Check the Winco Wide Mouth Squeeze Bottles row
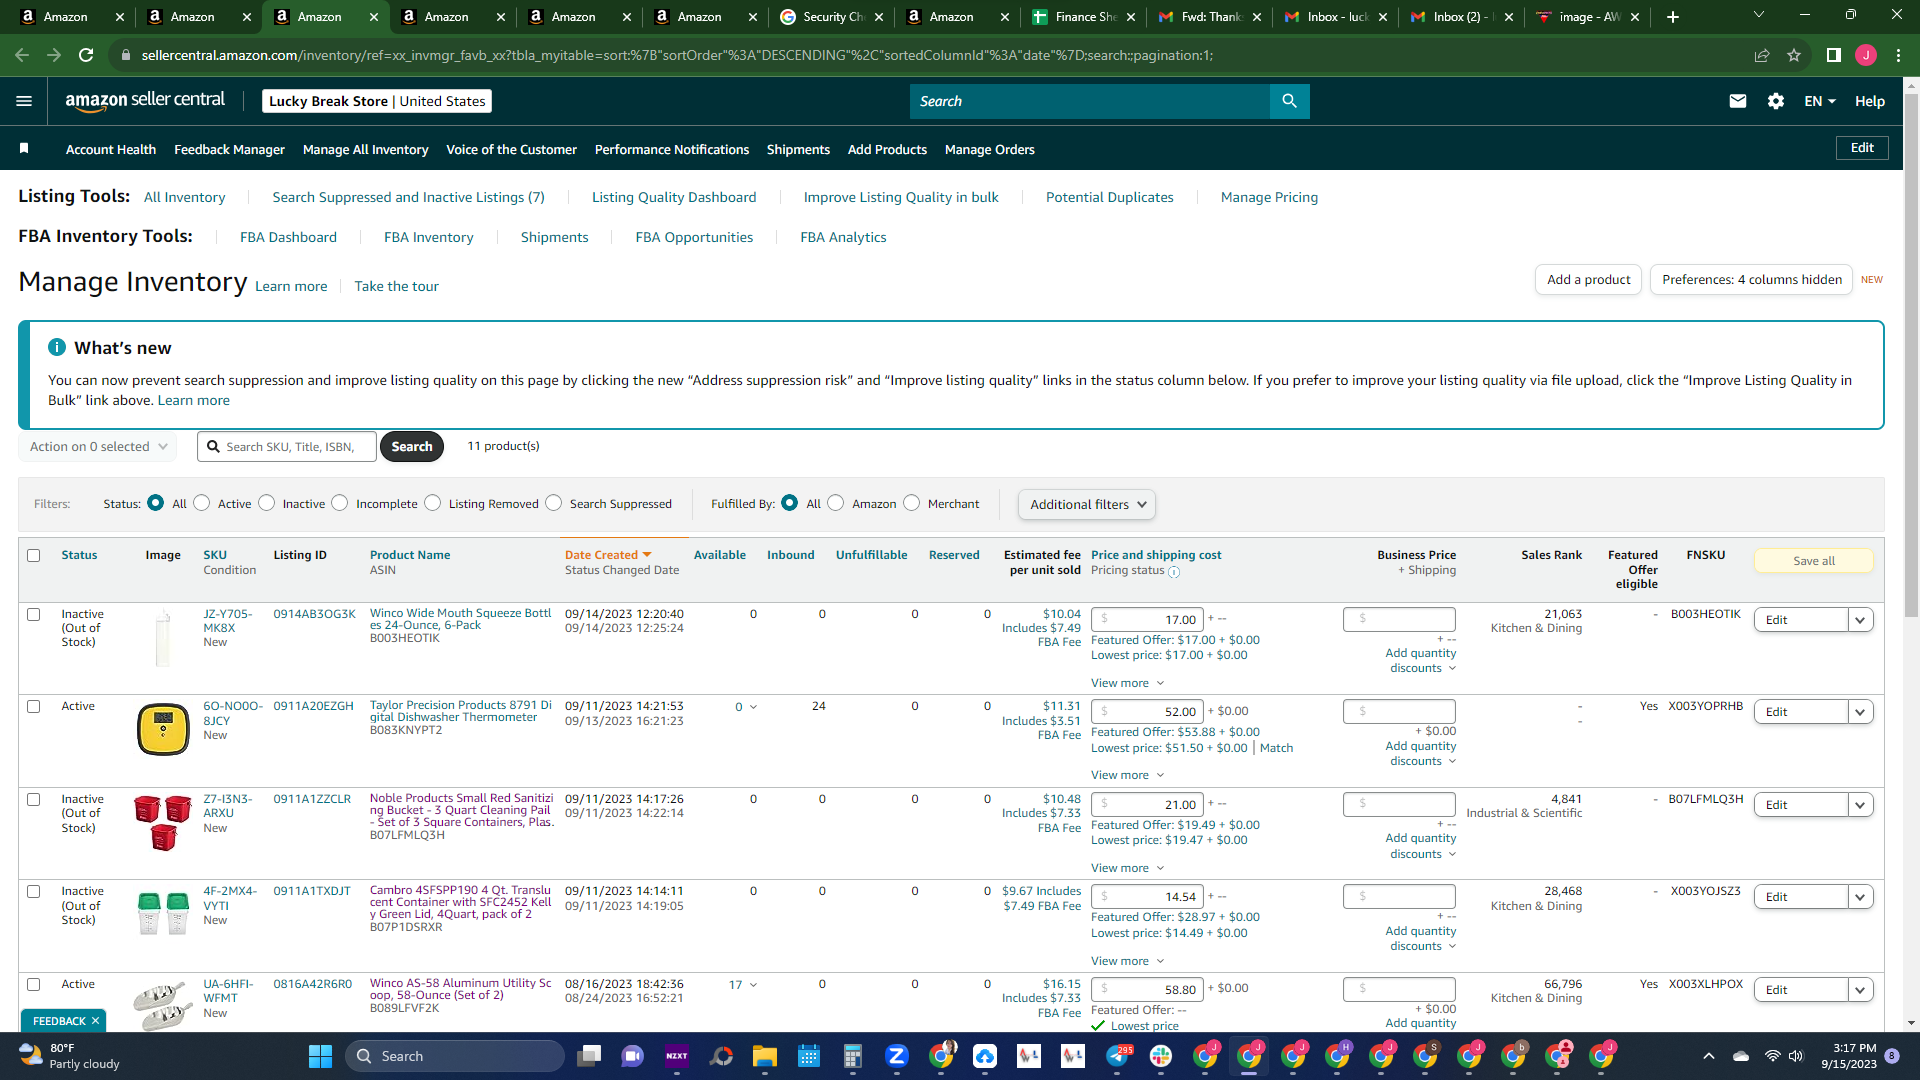The image size is (1920, 1080). (x=34, y=614)
